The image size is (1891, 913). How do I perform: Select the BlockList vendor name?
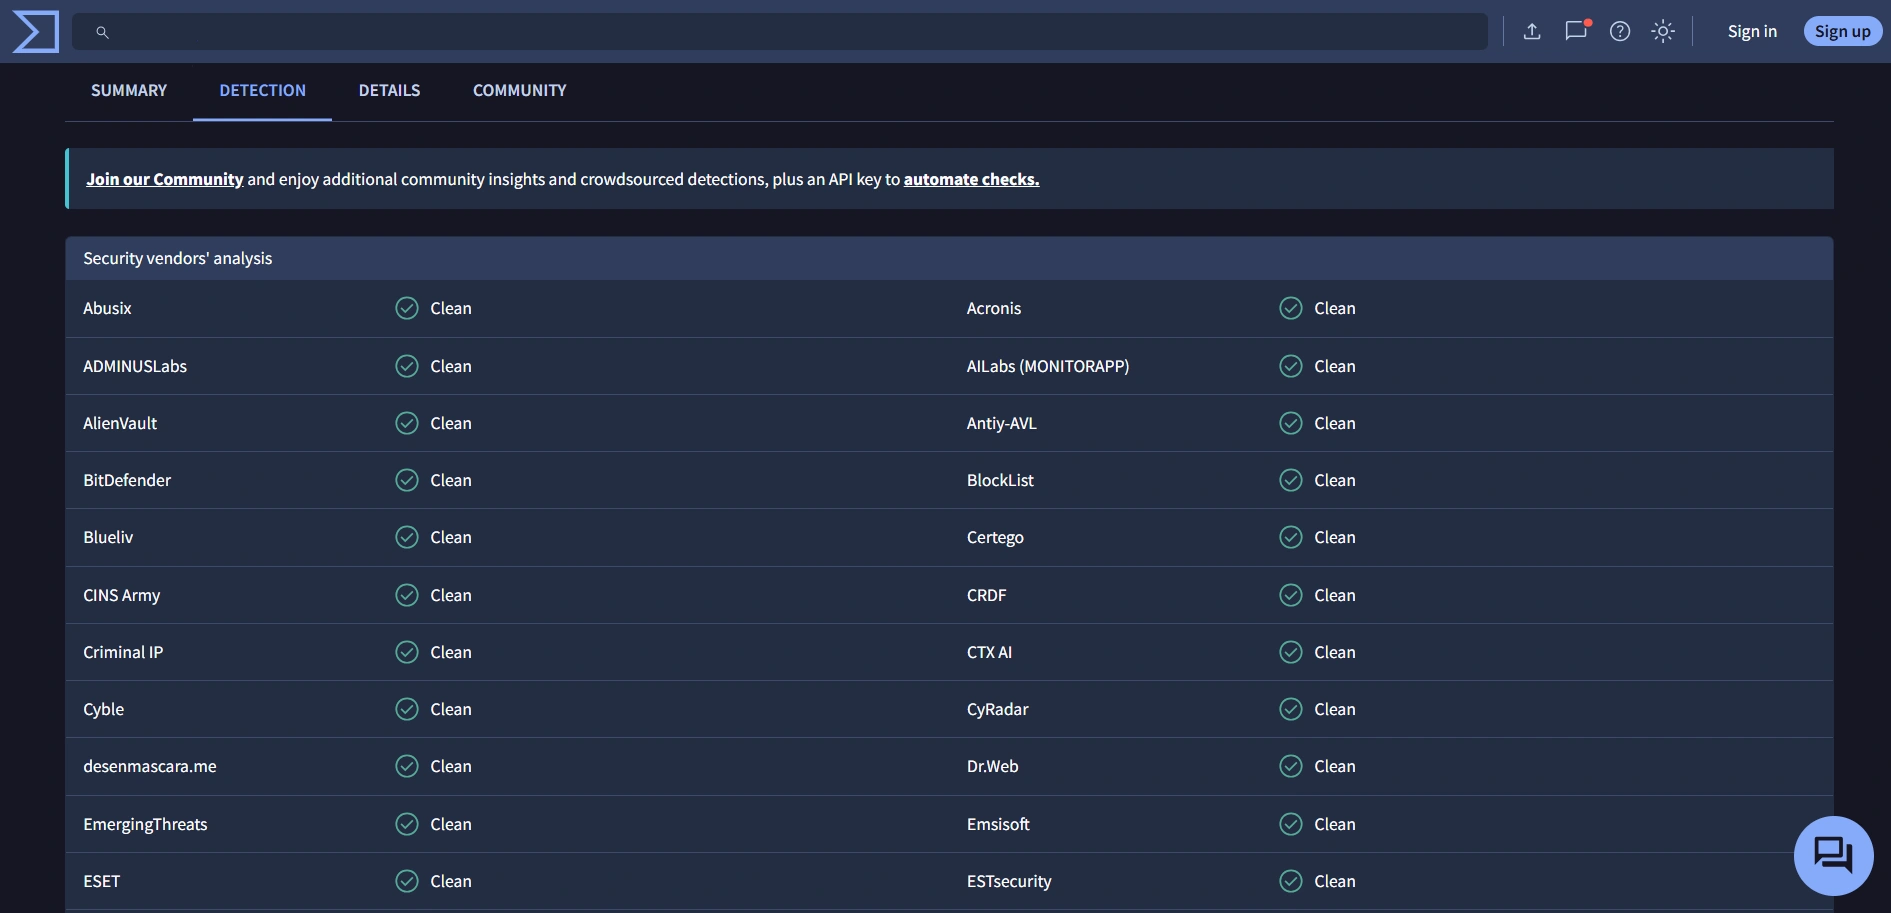coord(1000,480)
